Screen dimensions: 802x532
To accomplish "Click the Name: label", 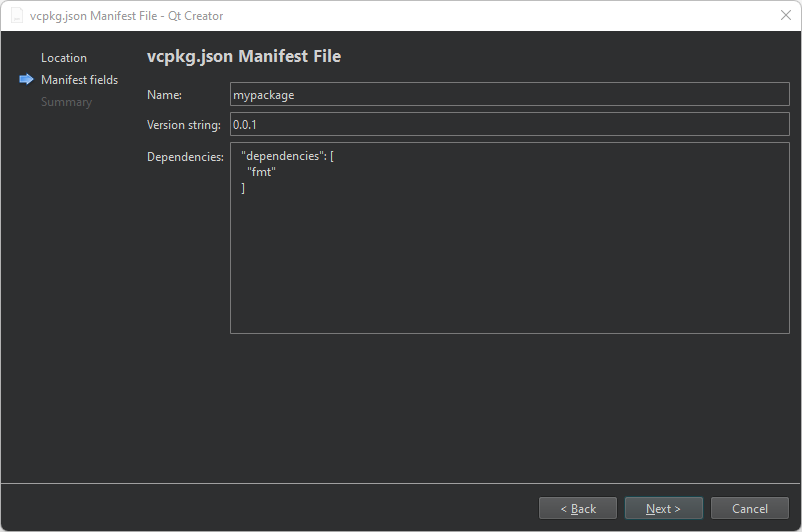I will 164,95.
